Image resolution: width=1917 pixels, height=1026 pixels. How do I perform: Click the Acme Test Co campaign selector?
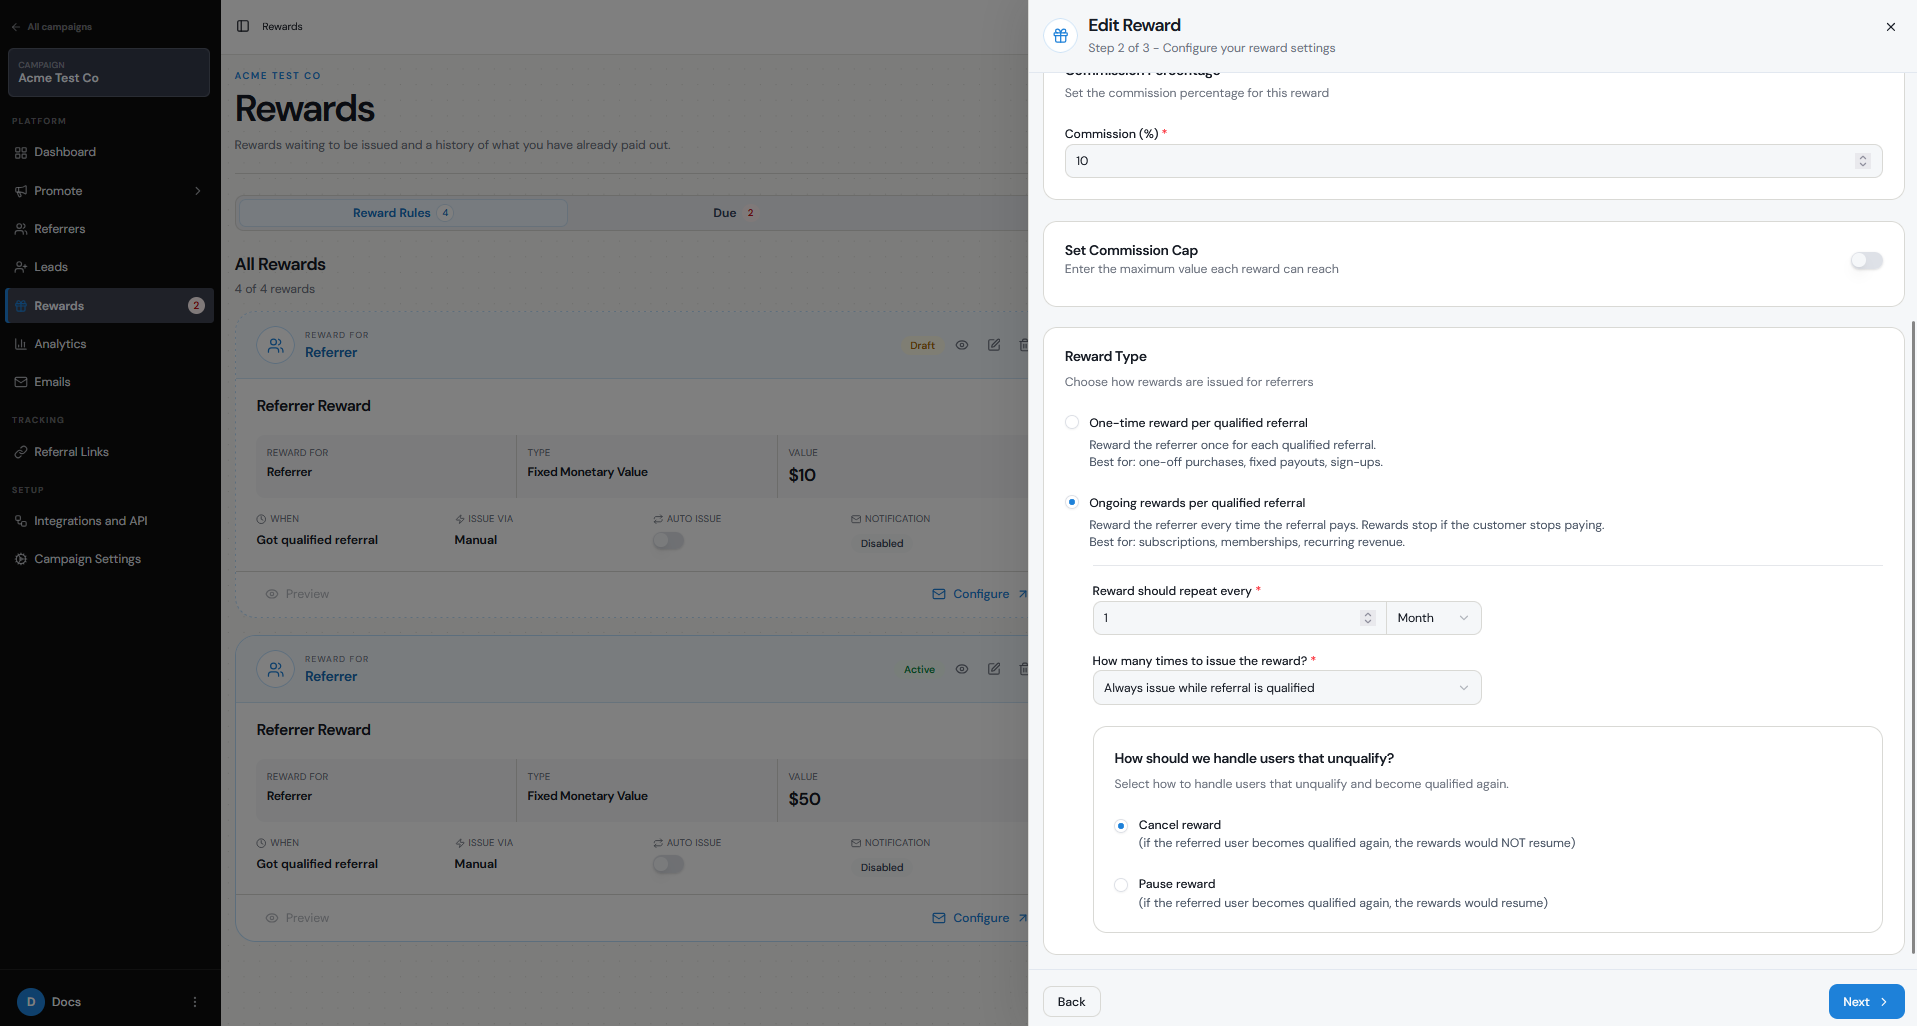[x=109, y=72]
